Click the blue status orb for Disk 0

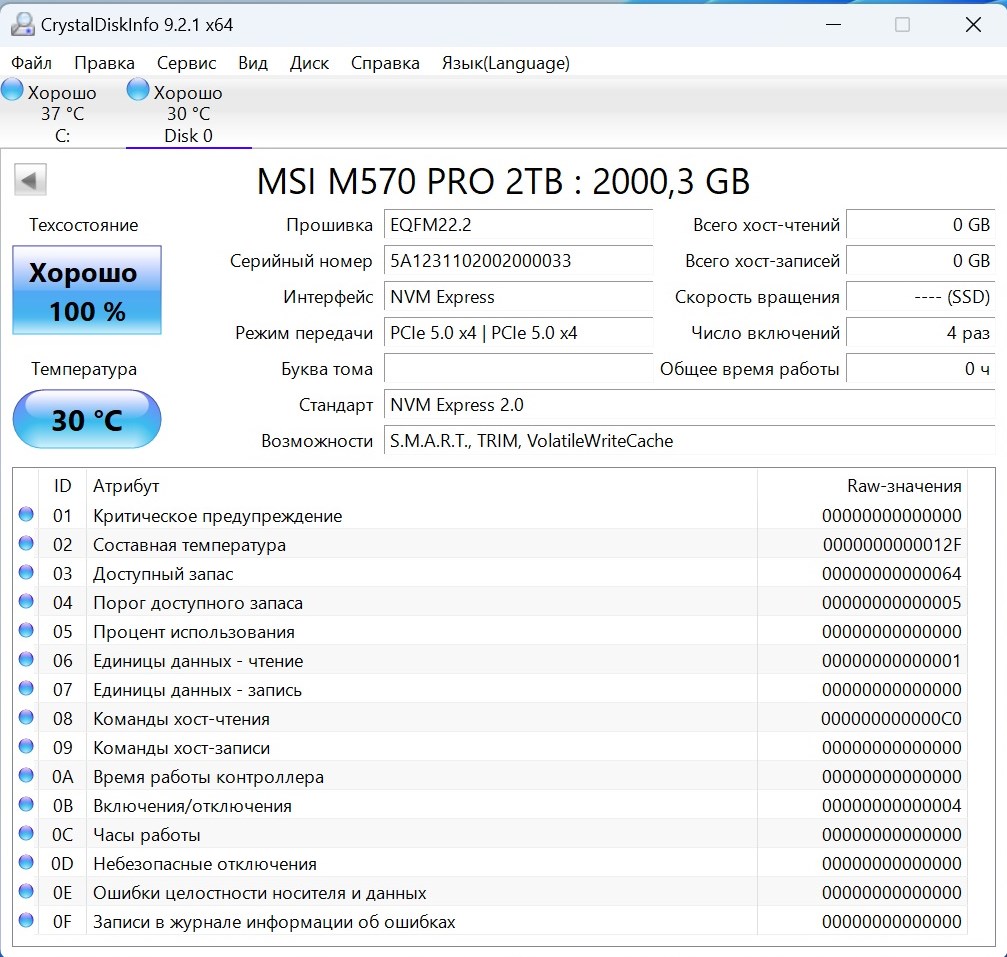(x=138, y=91)
